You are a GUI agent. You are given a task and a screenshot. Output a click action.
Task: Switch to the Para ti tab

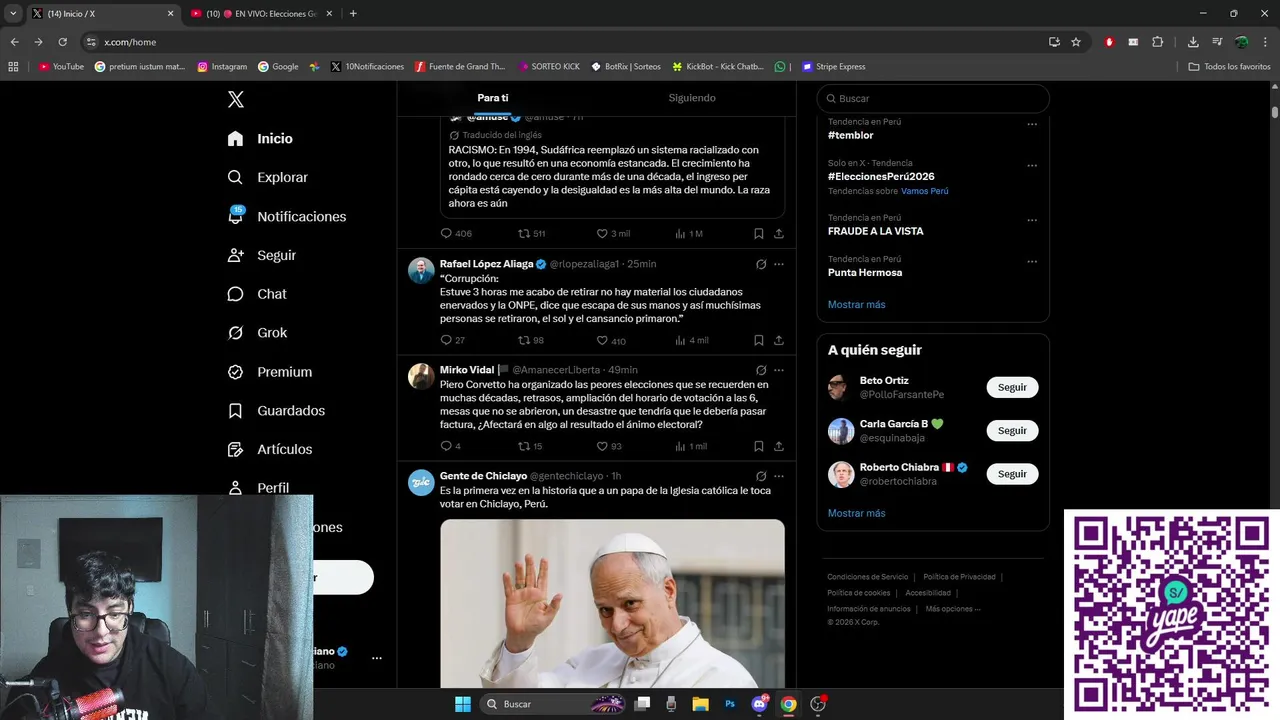point(492,98)
